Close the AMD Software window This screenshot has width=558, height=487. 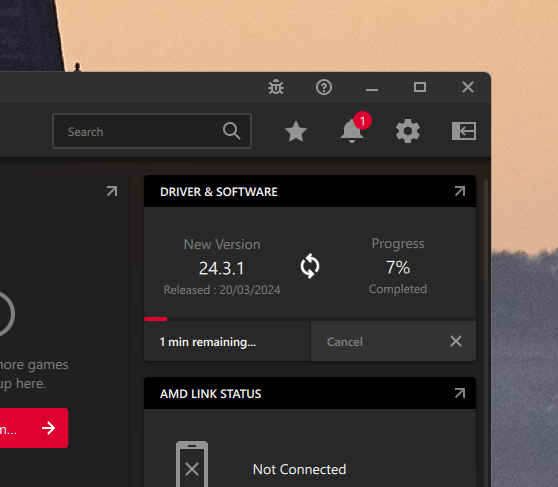pyautogui.click(x=468, y=87)
